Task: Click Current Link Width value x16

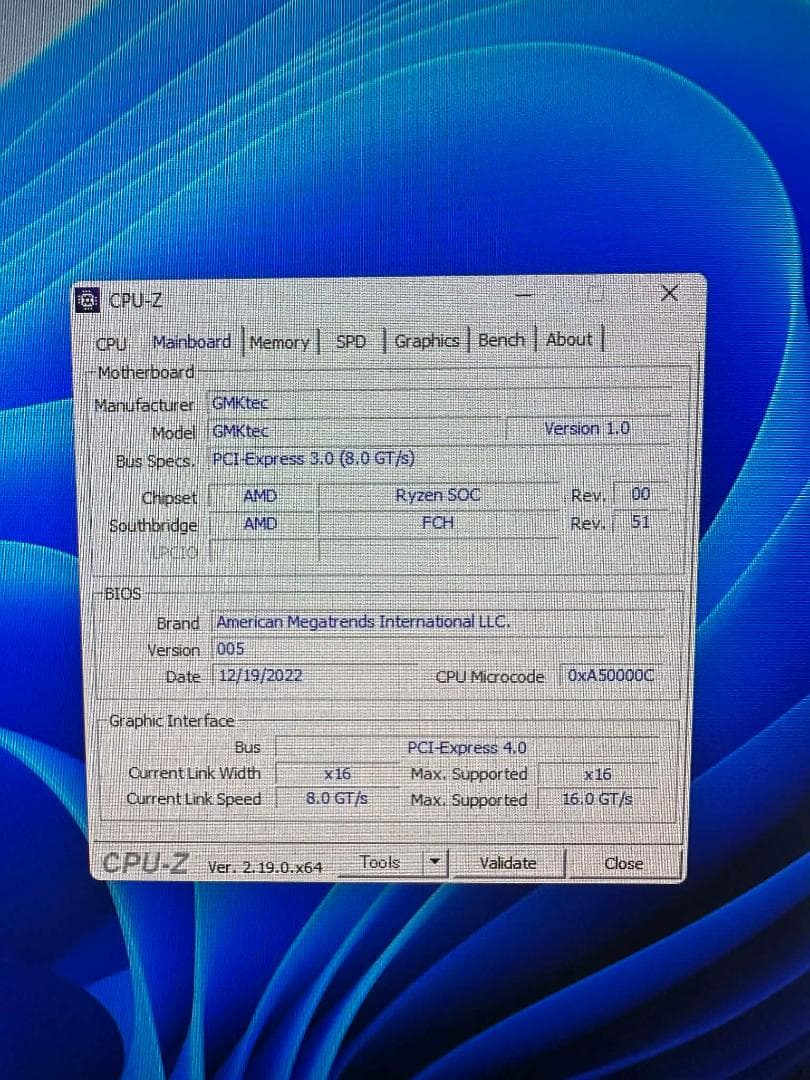Action: coord(338,773)
